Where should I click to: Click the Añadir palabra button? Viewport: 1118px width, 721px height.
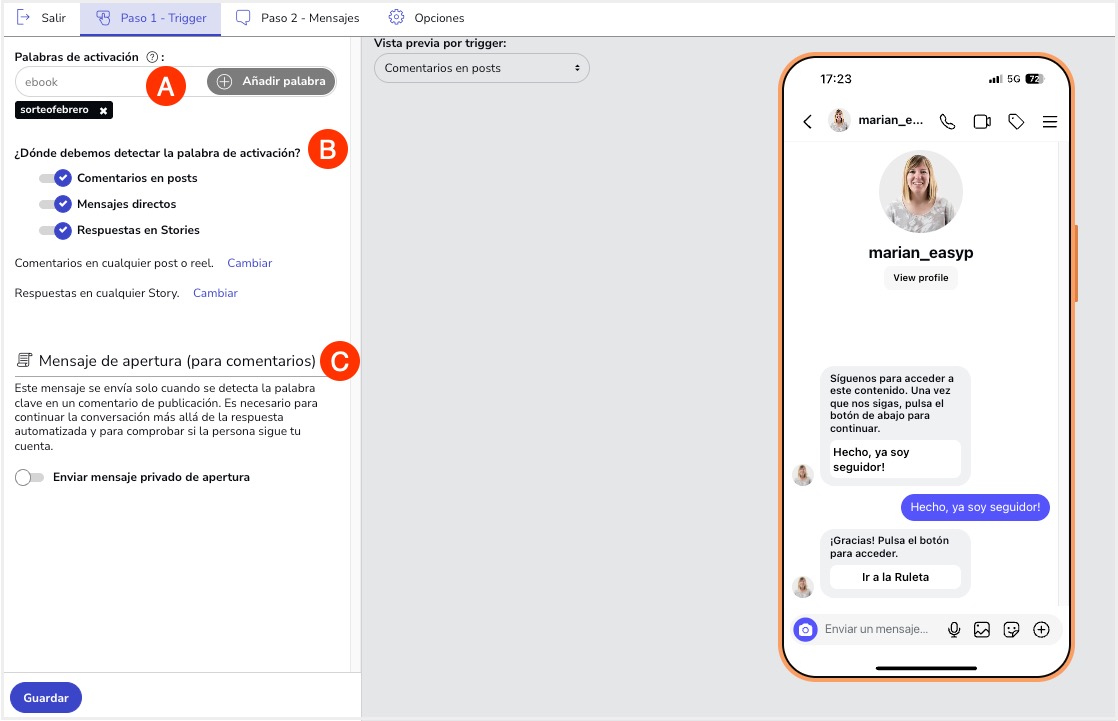click(272, 82)
